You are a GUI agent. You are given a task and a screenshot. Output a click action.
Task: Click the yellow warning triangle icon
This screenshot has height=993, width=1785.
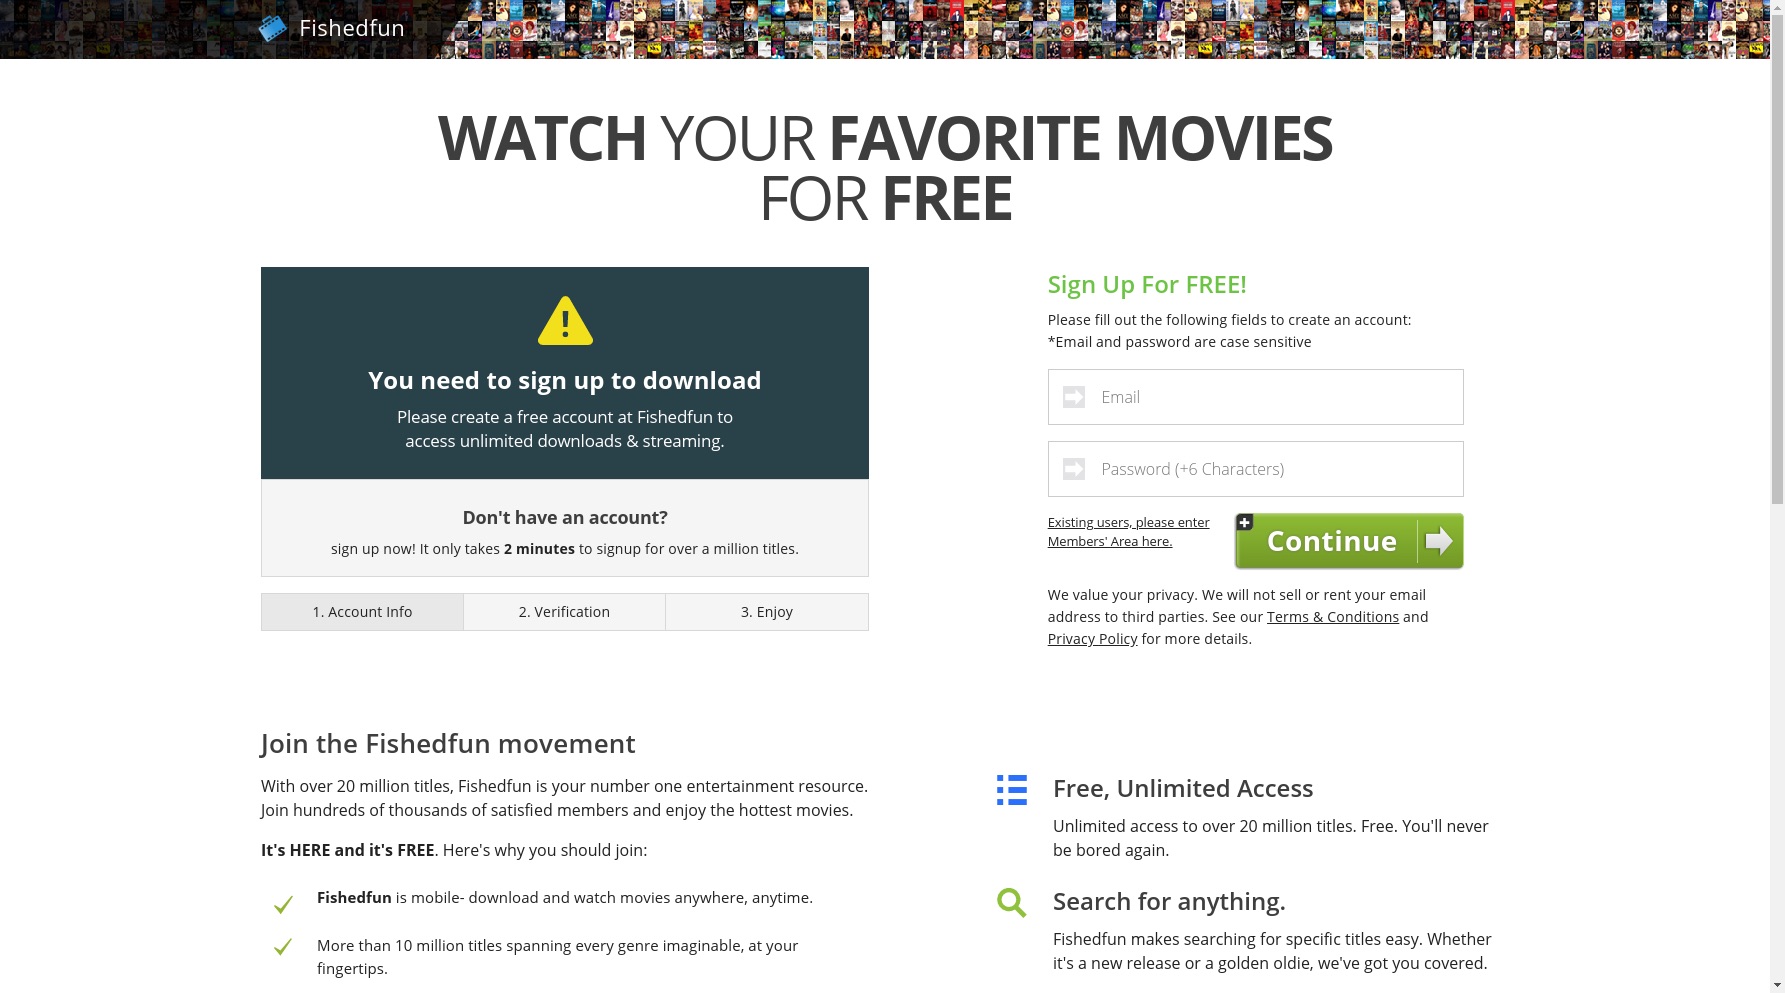pos(565,321)
